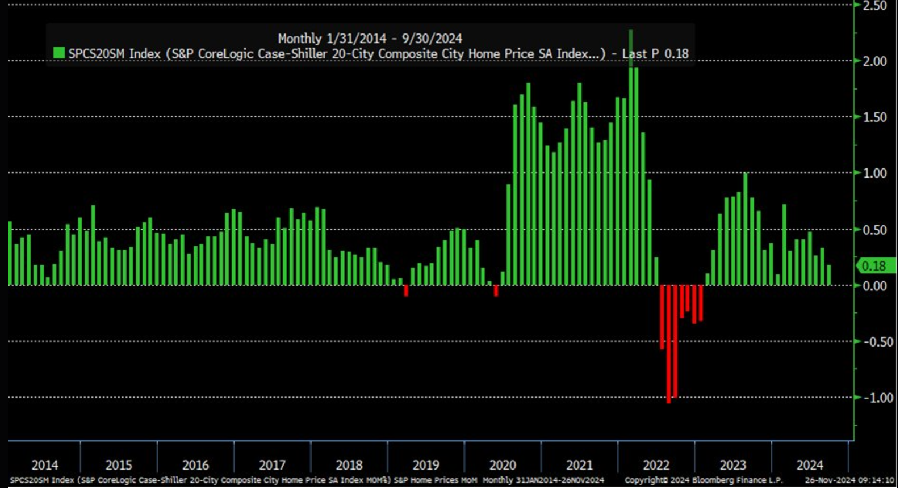
Task: Click the 2020 x-axis year label
Action: (502, 465)
